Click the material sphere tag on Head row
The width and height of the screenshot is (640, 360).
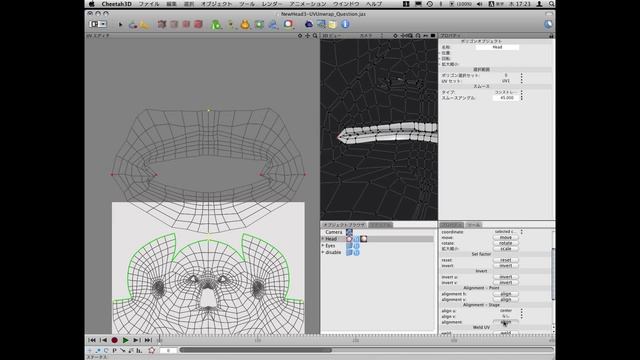pos(363,239)
